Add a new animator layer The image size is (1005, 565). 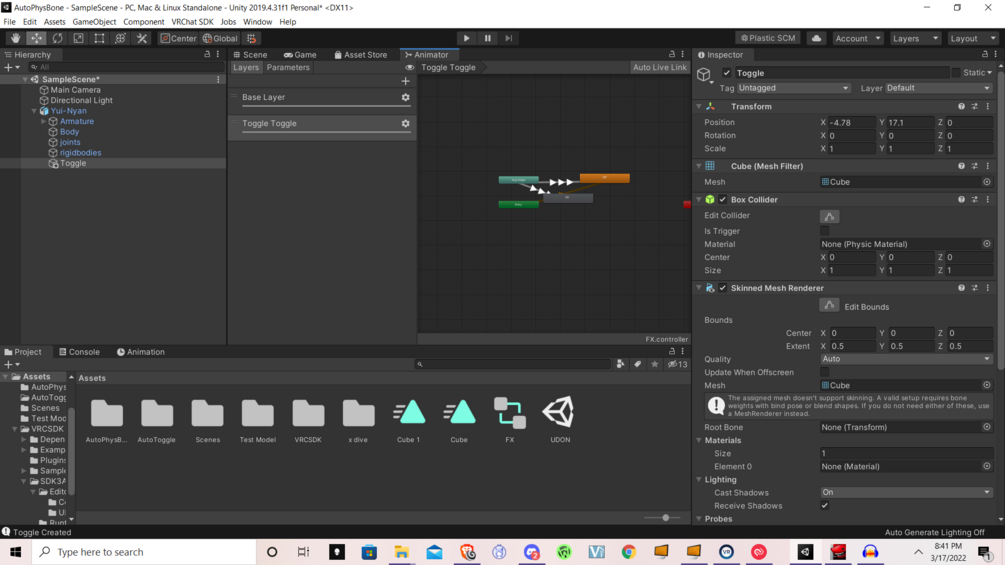click(x=405, y=81)
